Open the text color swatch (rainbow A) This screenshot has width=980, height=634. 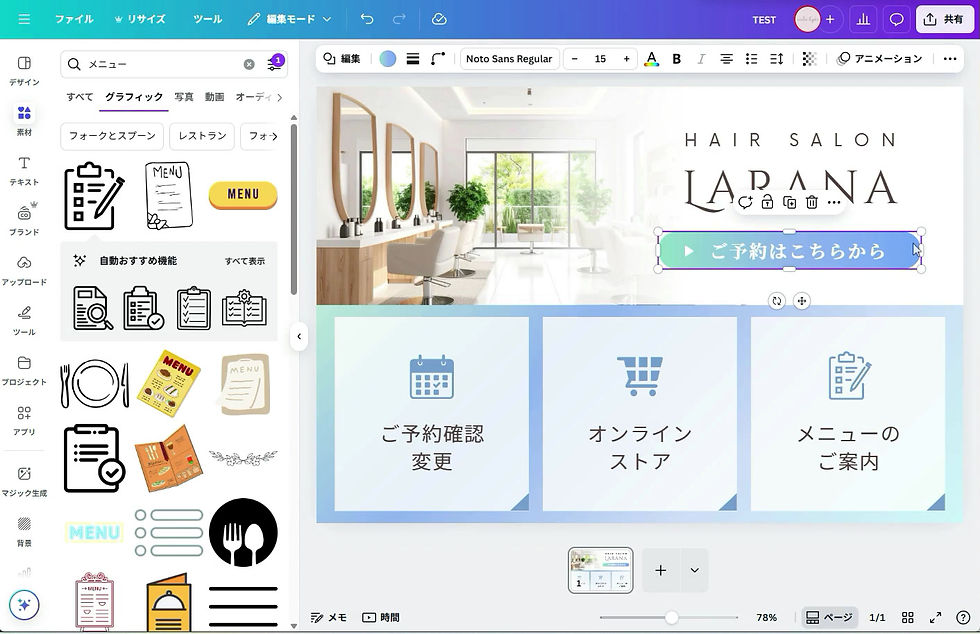pos(651,58)
